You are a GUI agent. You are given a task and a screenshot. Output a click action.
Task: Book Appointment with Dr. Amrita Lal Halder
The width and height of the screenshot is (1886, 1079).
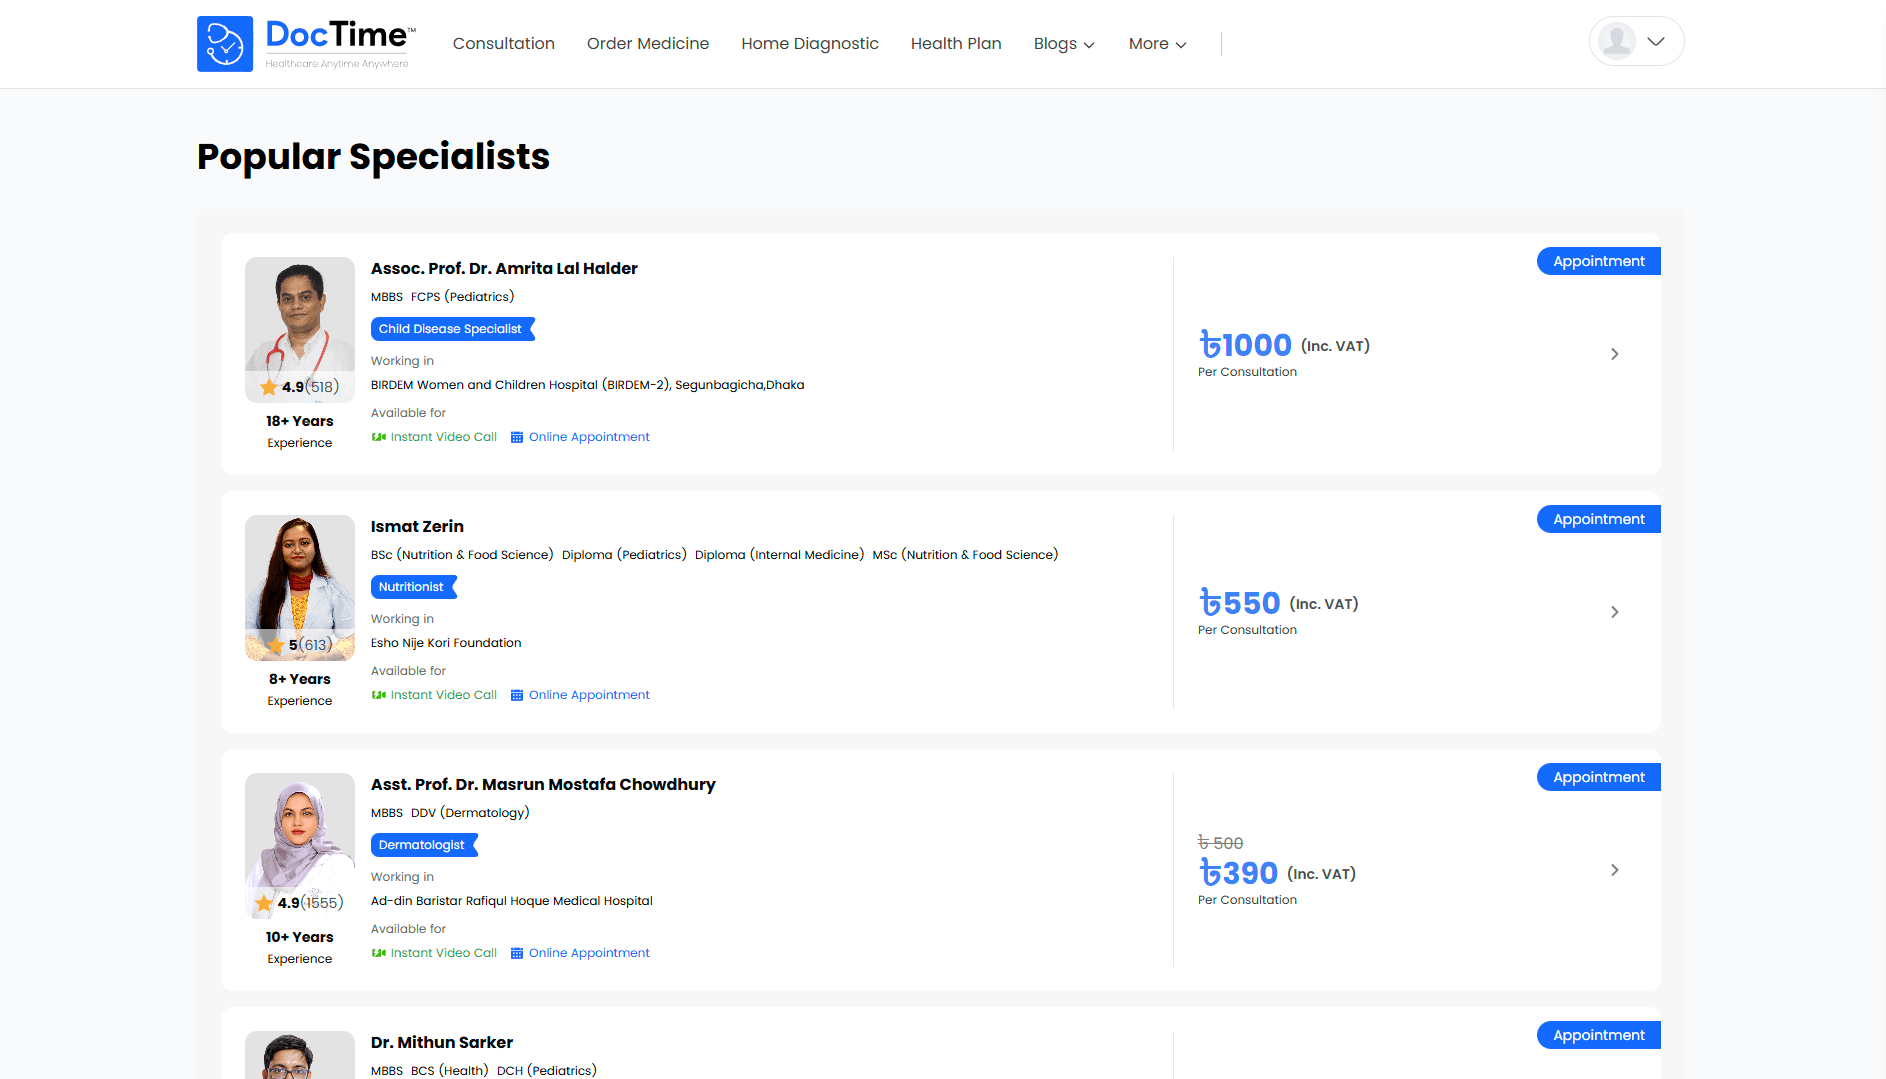tap(1597, 261)
